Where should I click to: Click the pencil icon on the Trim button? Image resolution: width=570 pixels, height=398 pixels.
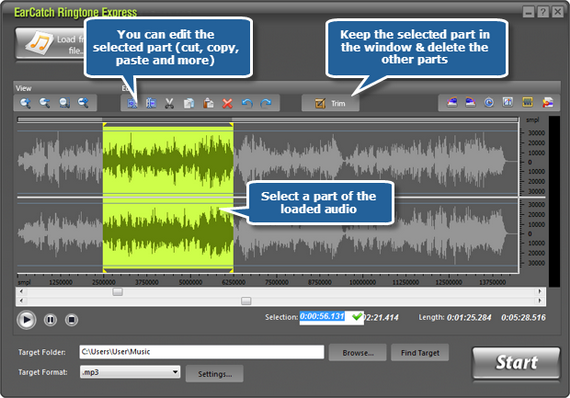[x=320, y=104]
